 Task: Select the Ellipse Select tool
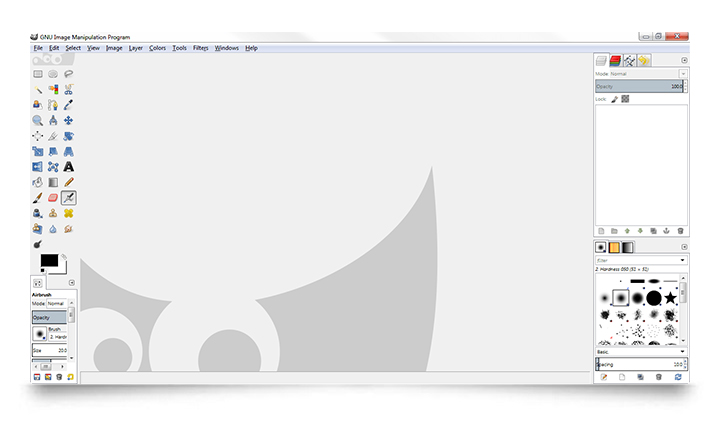pos(53,74)
